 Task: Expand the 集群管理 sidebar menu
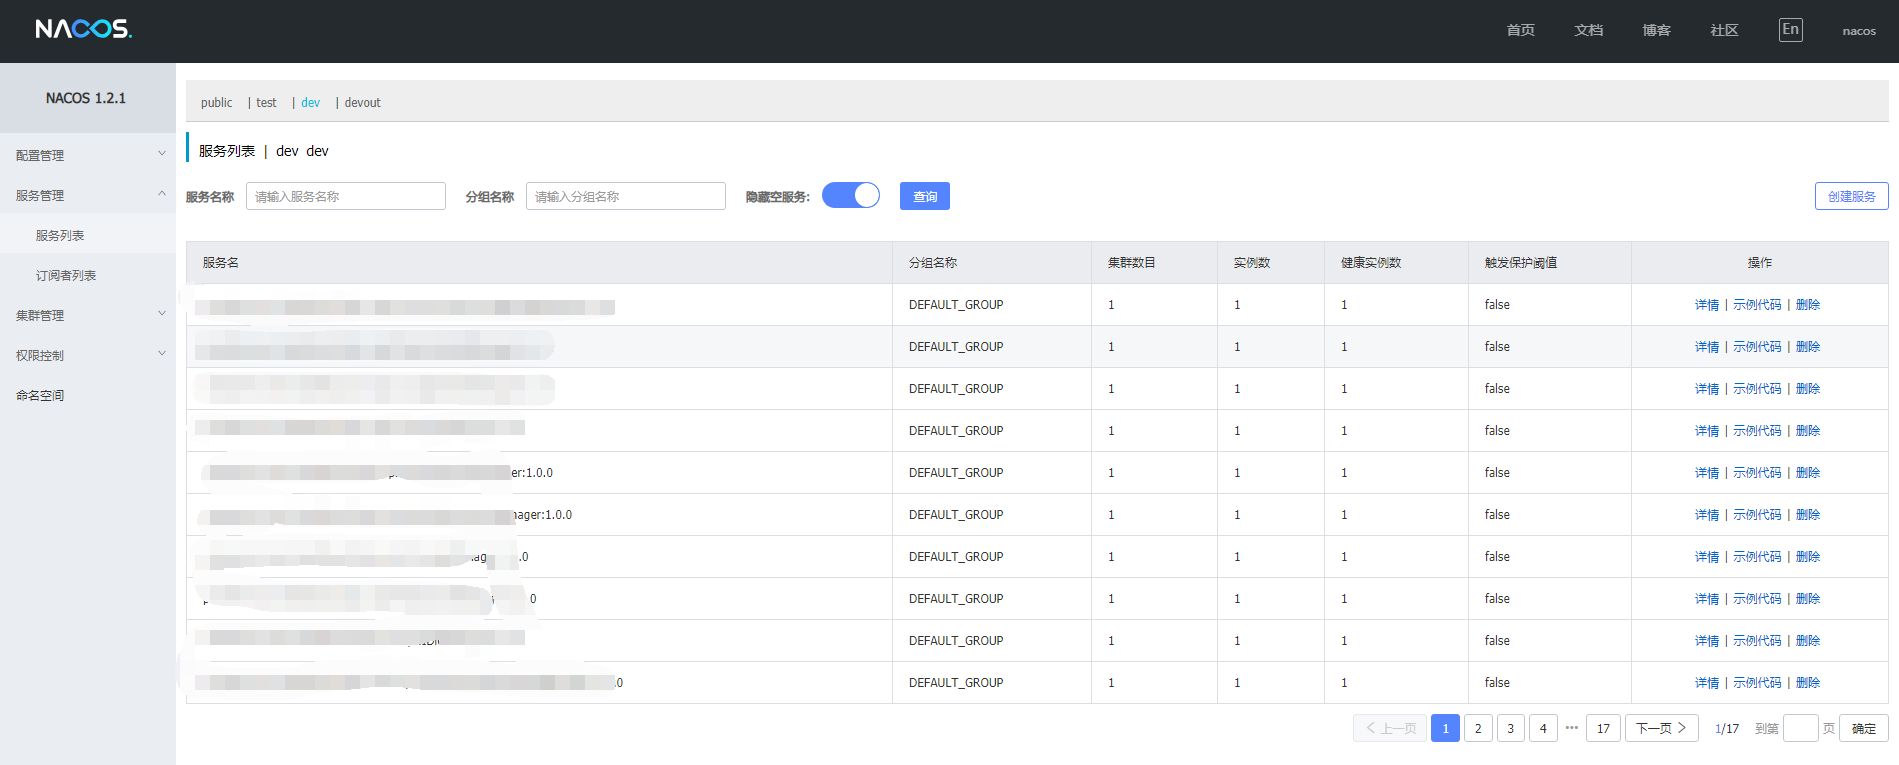(x=88, y=315)
